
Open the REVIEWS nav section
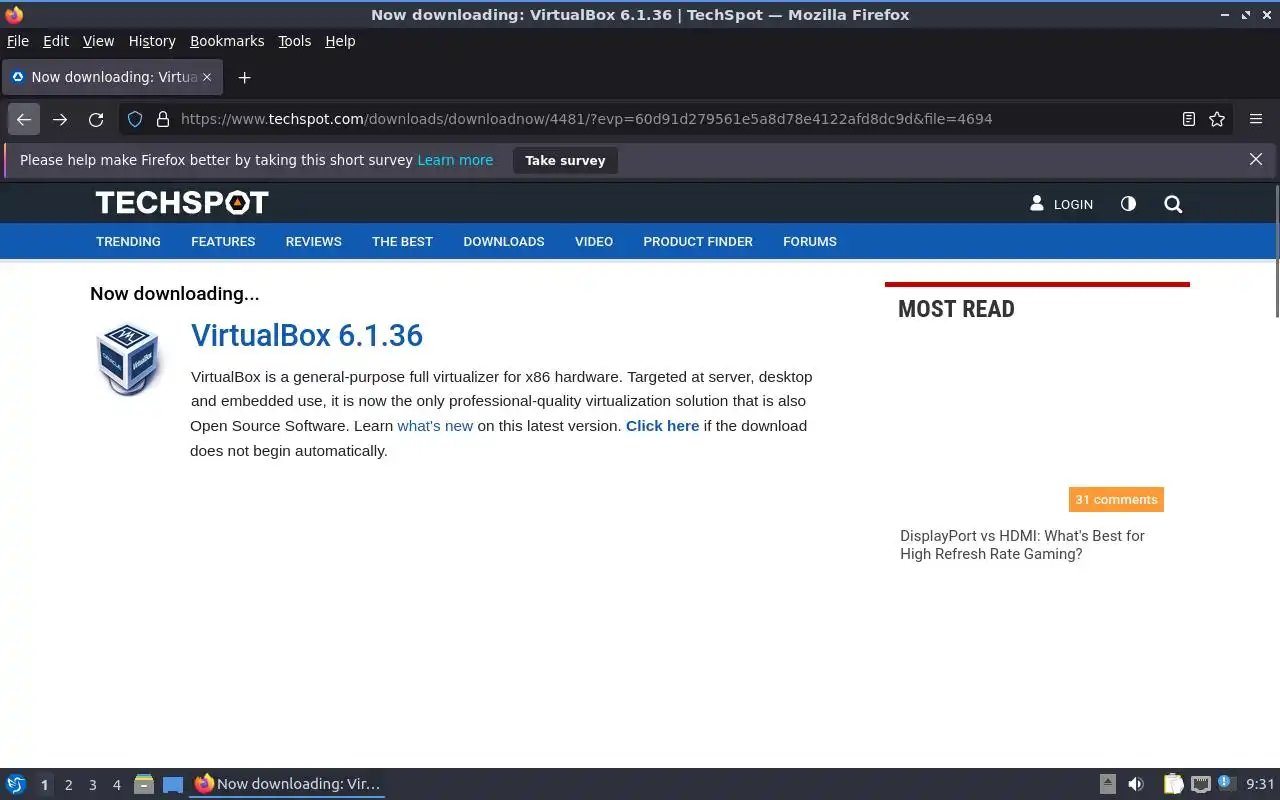tap(314, 241)
